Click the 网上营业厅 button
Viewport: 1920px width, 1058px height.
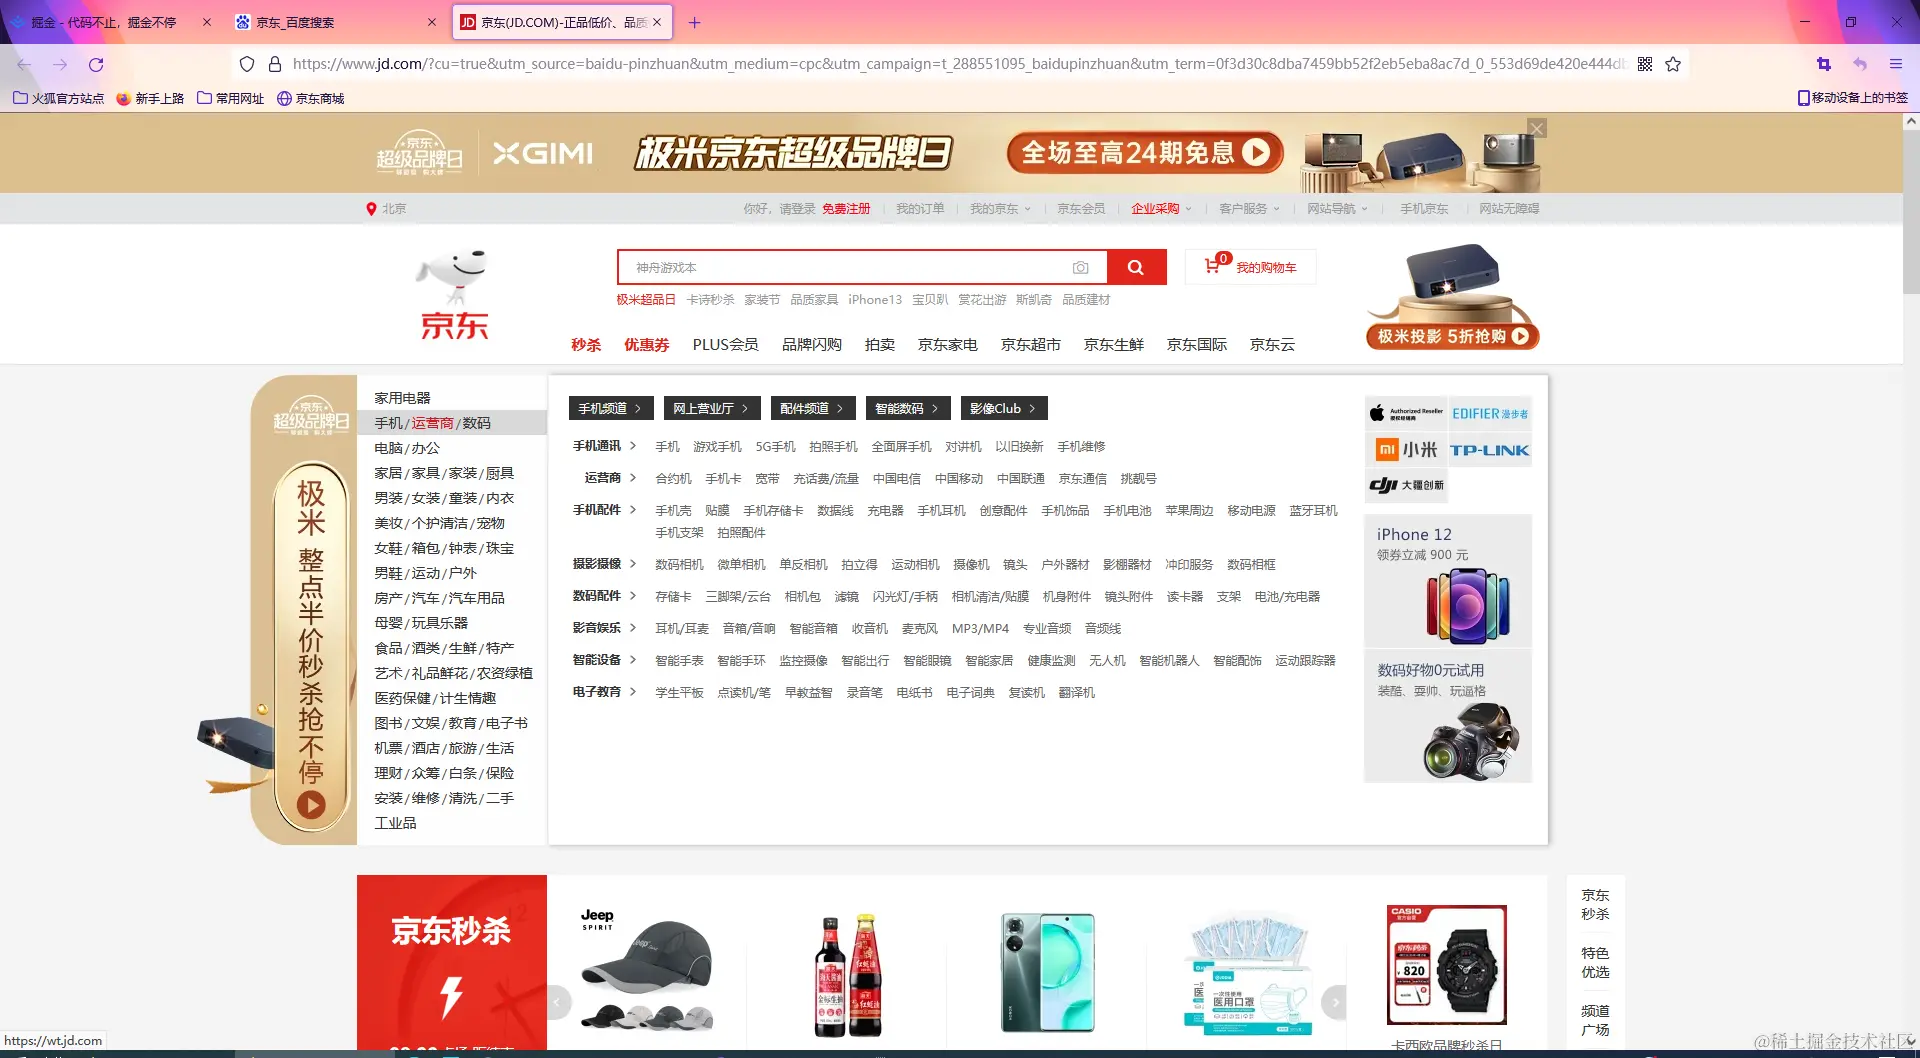coord(711,408)
